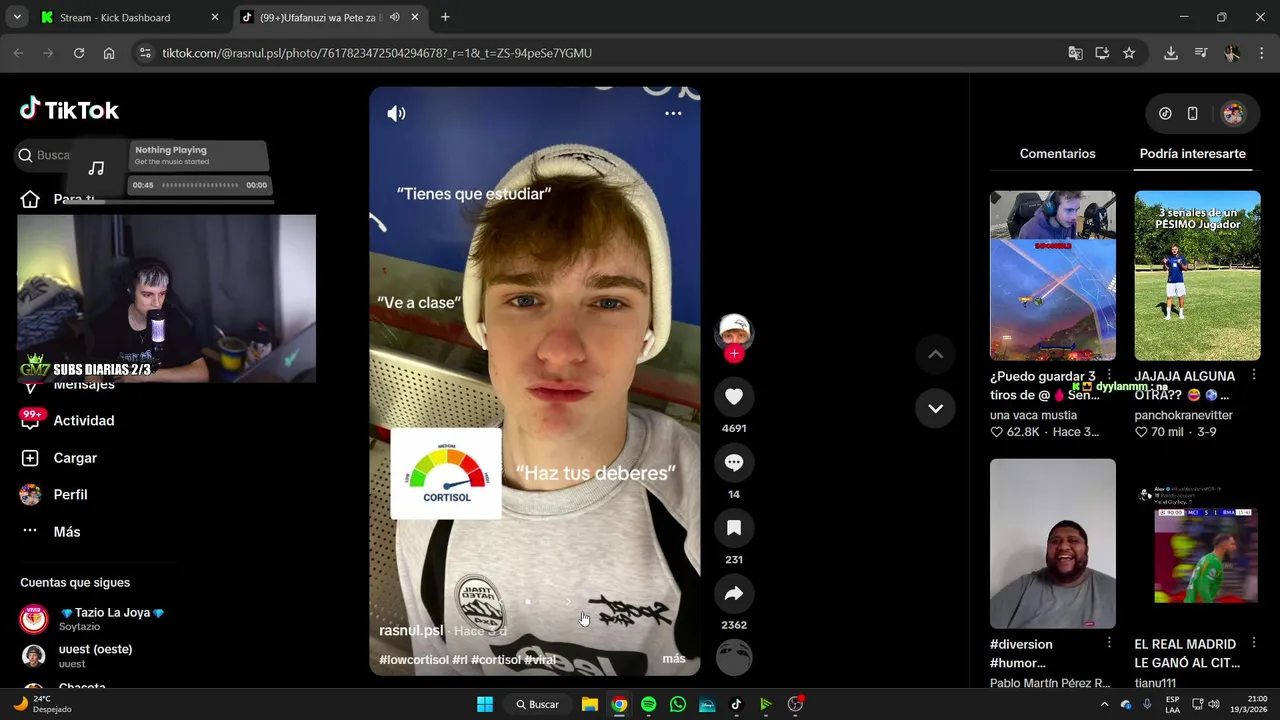Install the app via address bar icon

(1102, 53)
